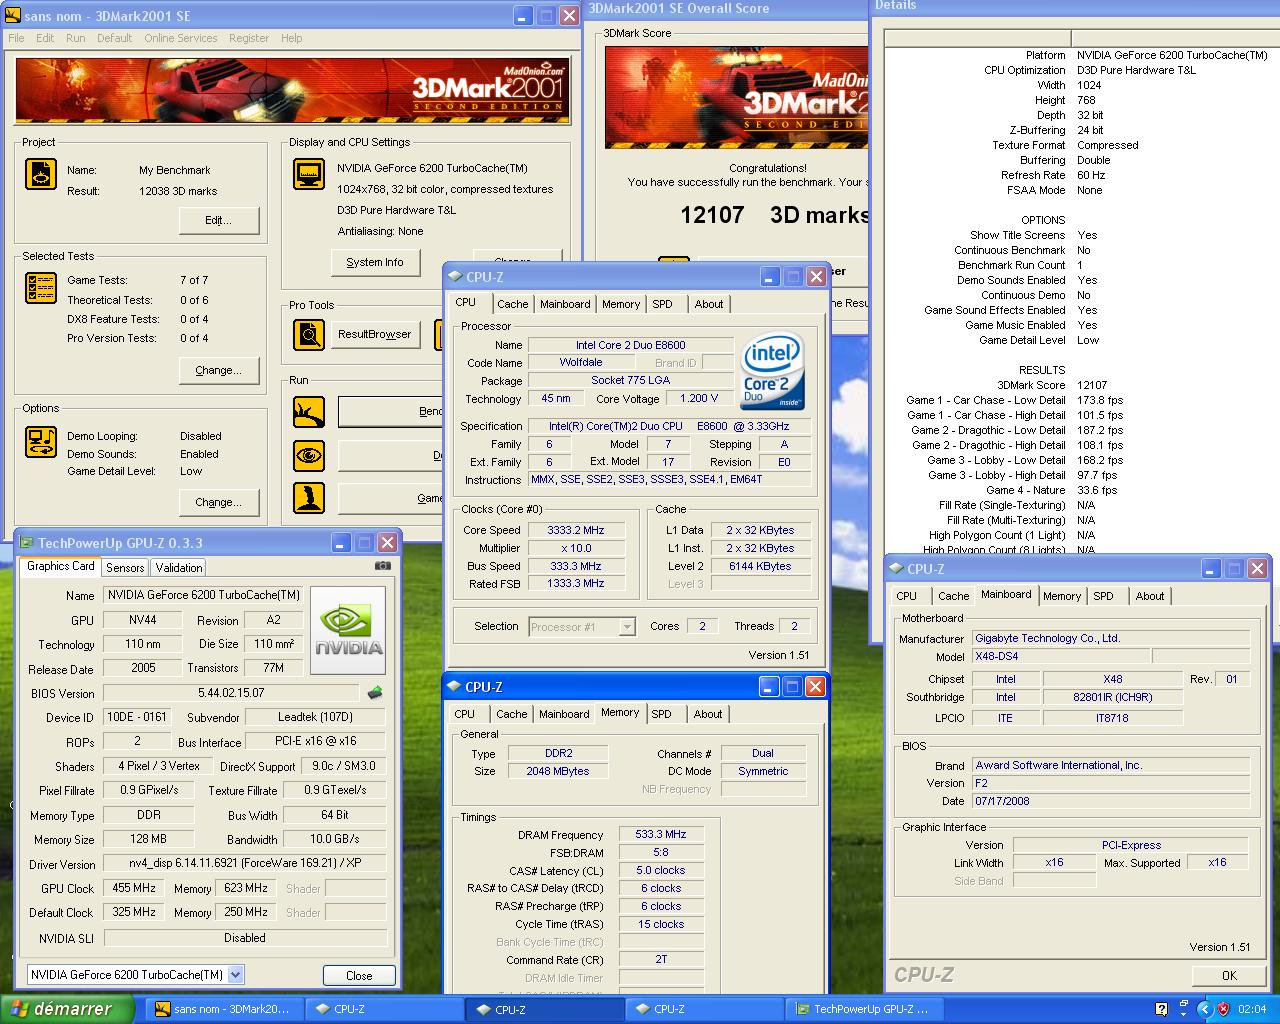Click the taskbar clock showing 02:04

[1252, 1009]
